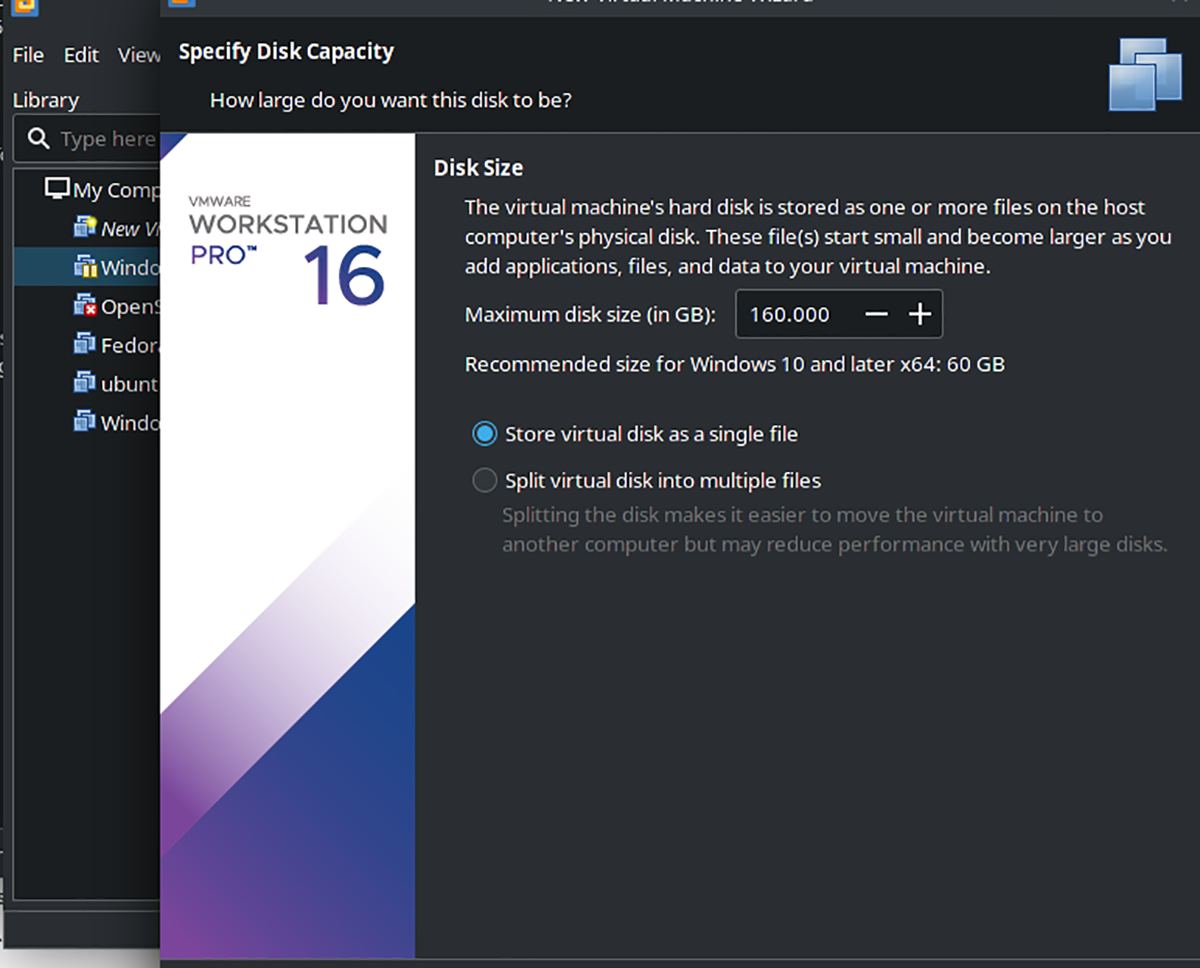Open the Edit menu

(81, 55)
